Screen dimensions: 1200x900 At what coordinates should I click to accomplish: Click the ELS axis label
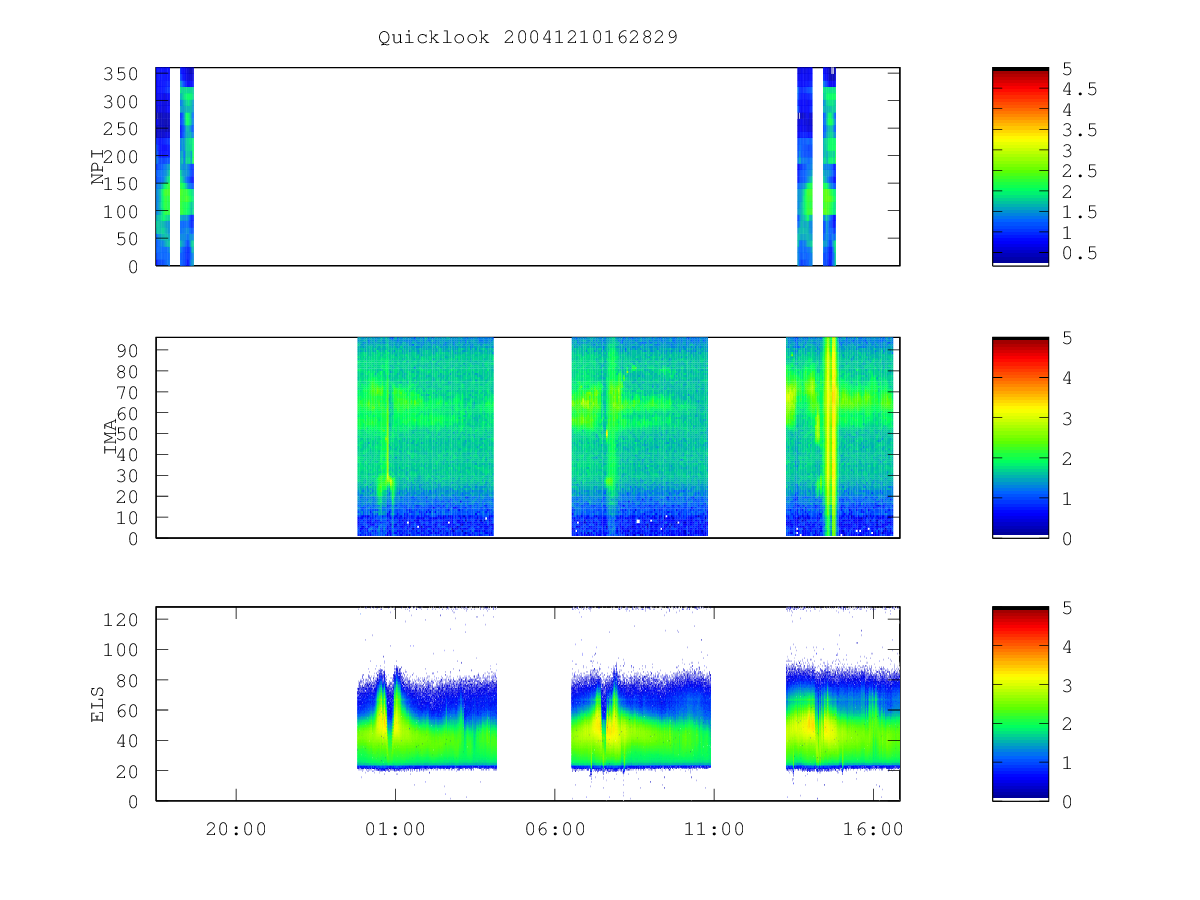[98, 705]
